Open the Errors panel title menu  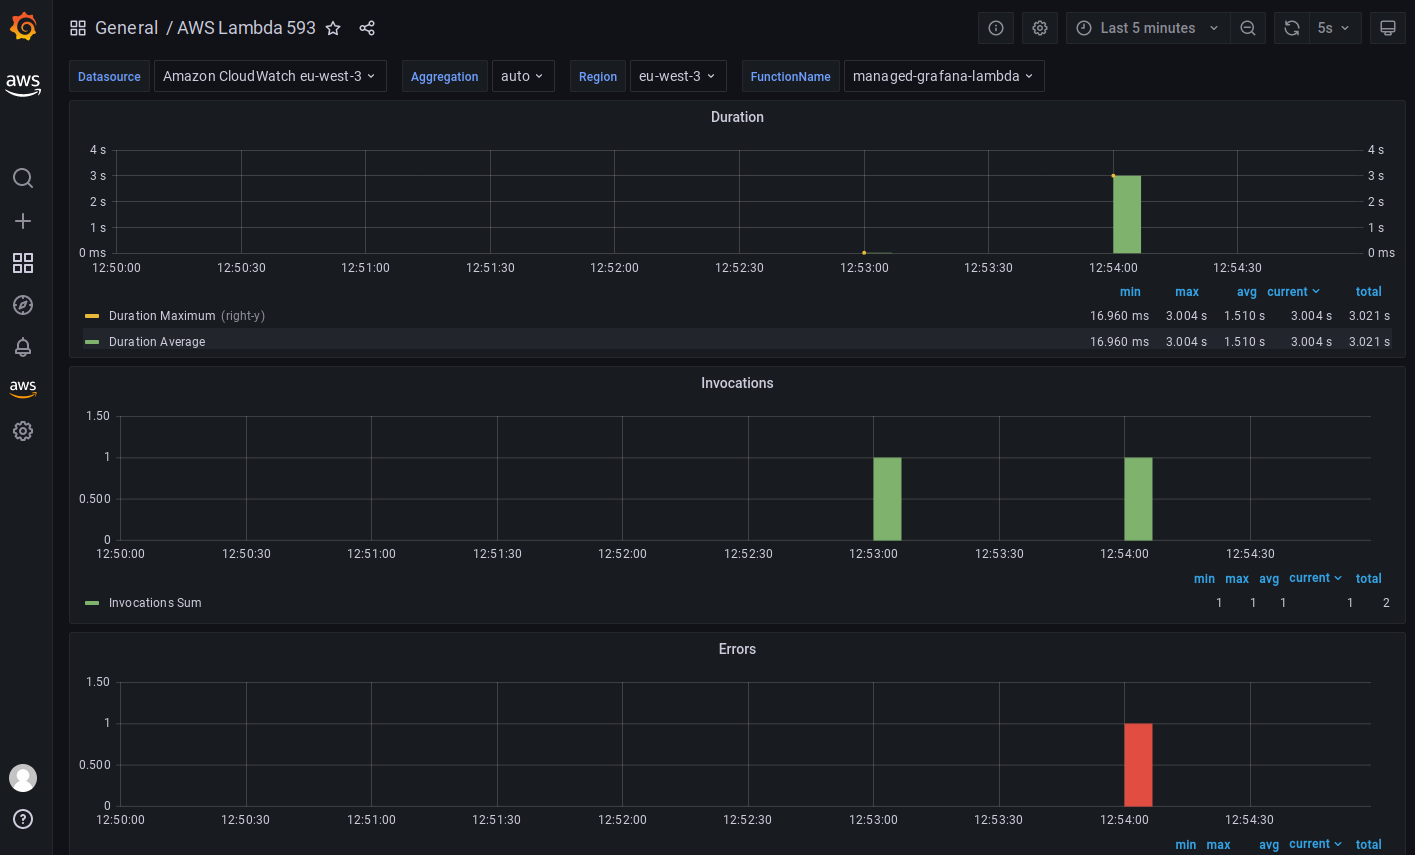(x=737, y=649)
